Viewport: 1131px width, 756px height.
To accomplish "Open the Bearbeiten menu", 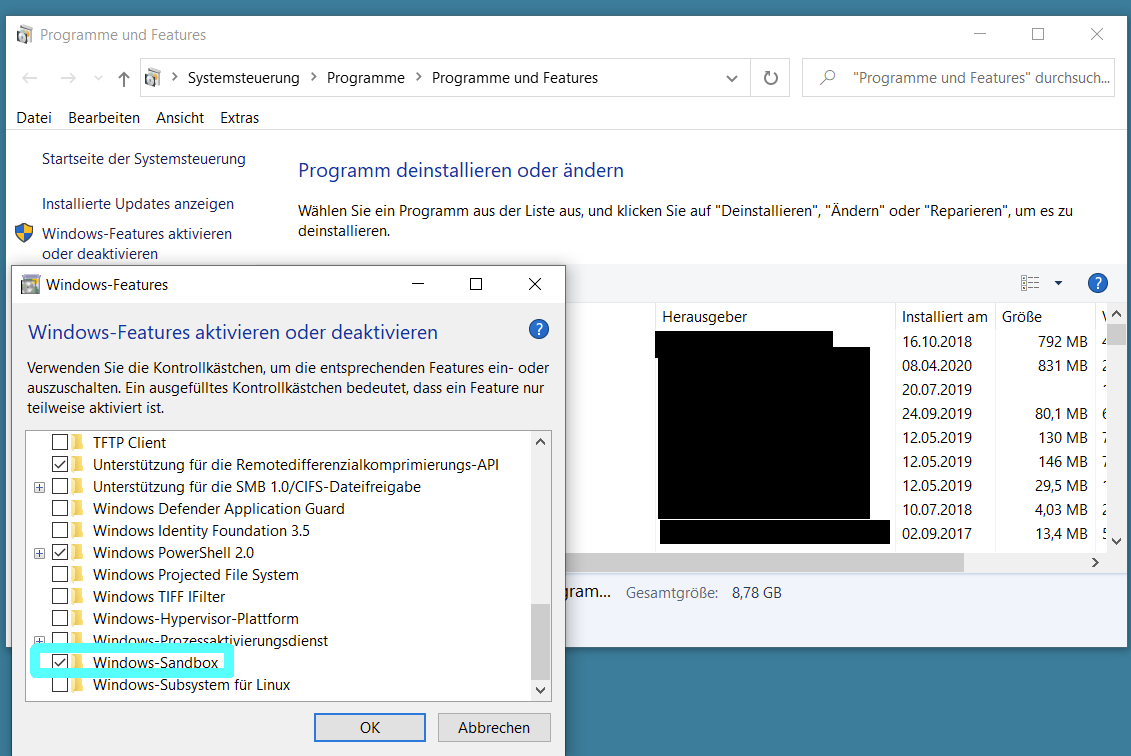I will [104, 118].
